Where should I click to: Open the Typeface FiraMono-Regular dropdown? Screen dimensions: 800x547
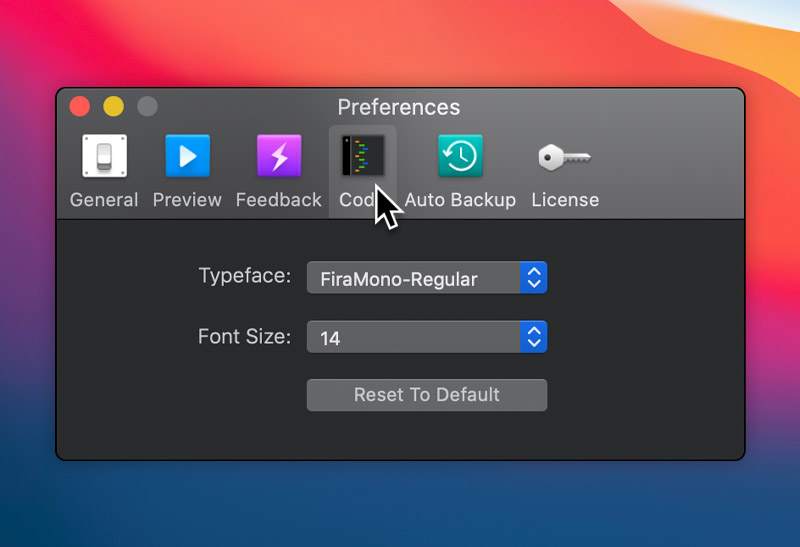(427, 278)
